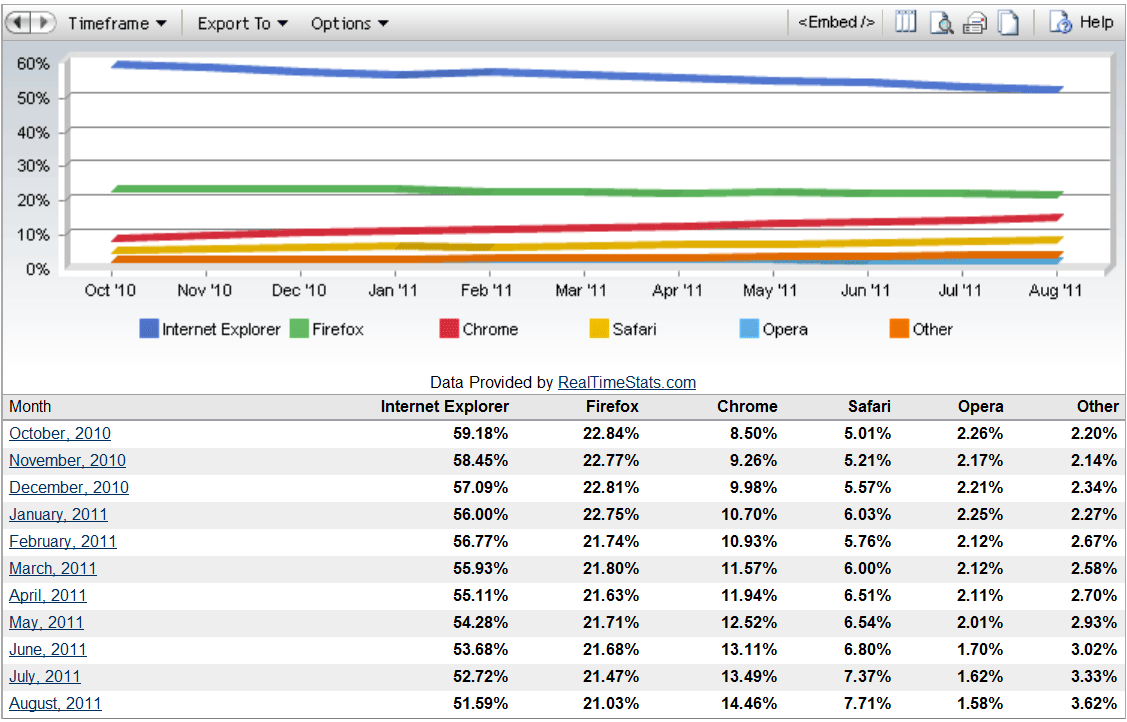Click the Embed code button
1127x722 pixels.
pyautogui.click(x=836, y=22)
